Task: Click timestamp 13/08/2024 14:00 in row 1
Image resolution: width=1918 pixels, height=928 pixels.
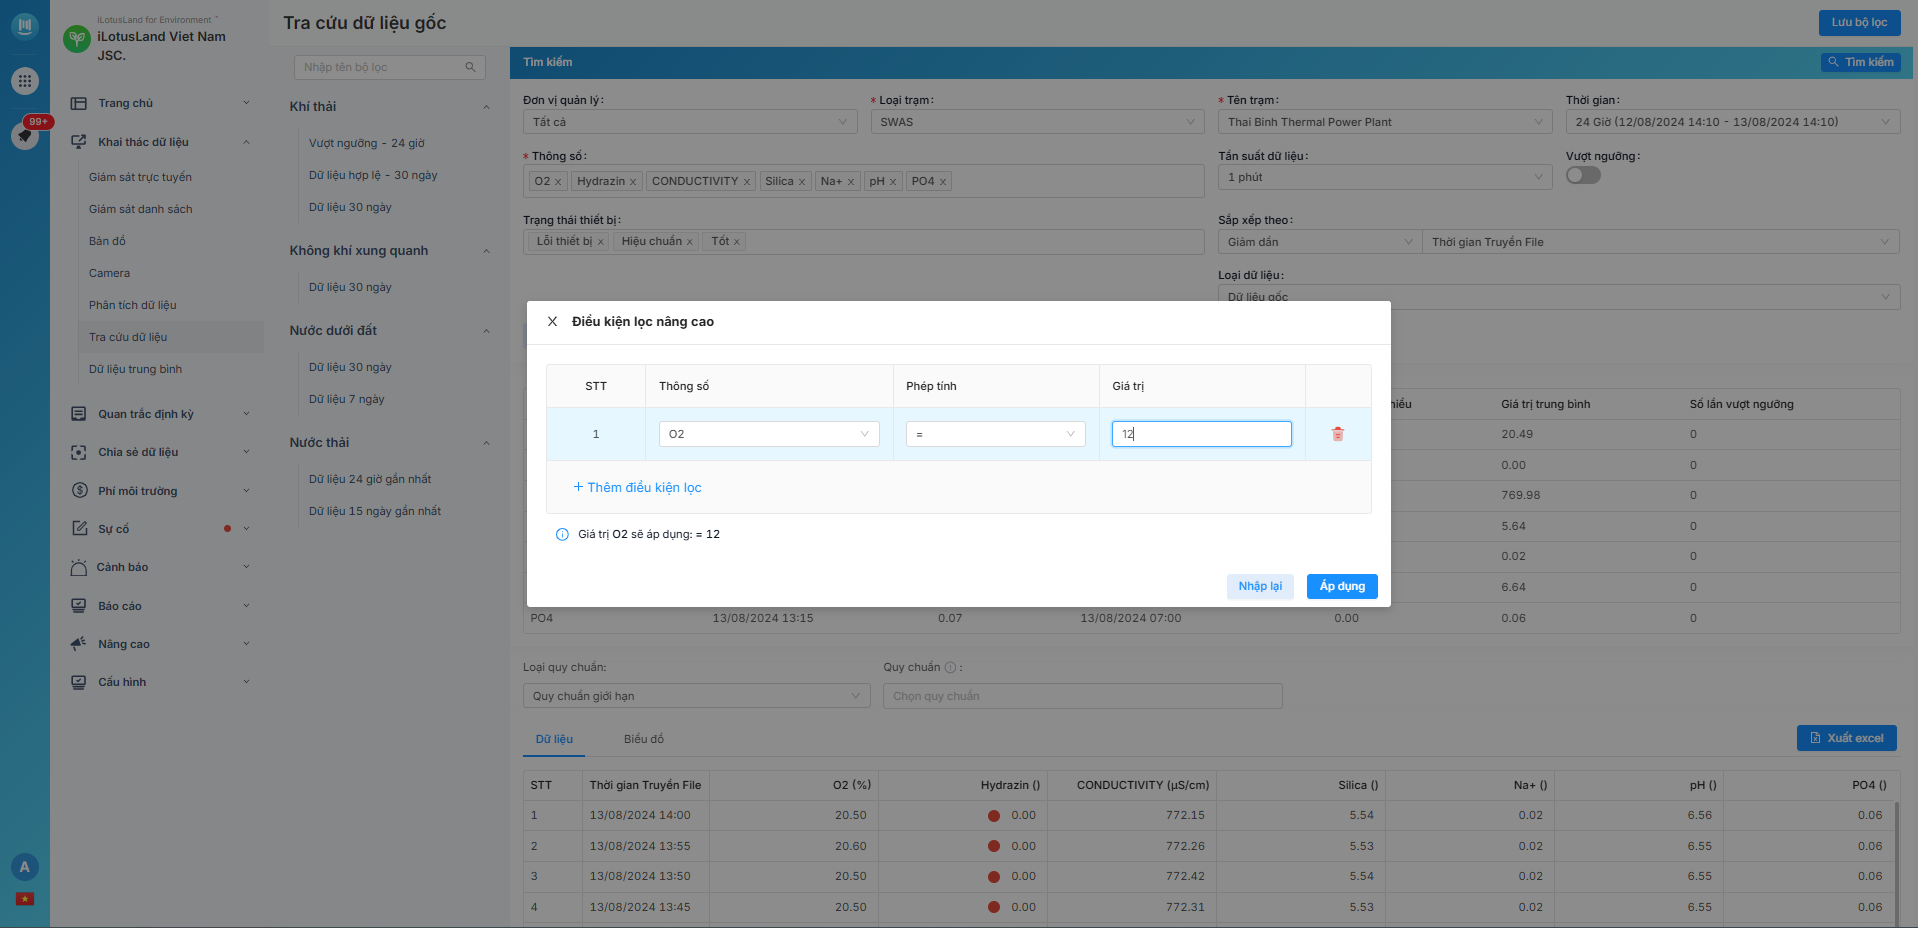Action: (640, 815)
